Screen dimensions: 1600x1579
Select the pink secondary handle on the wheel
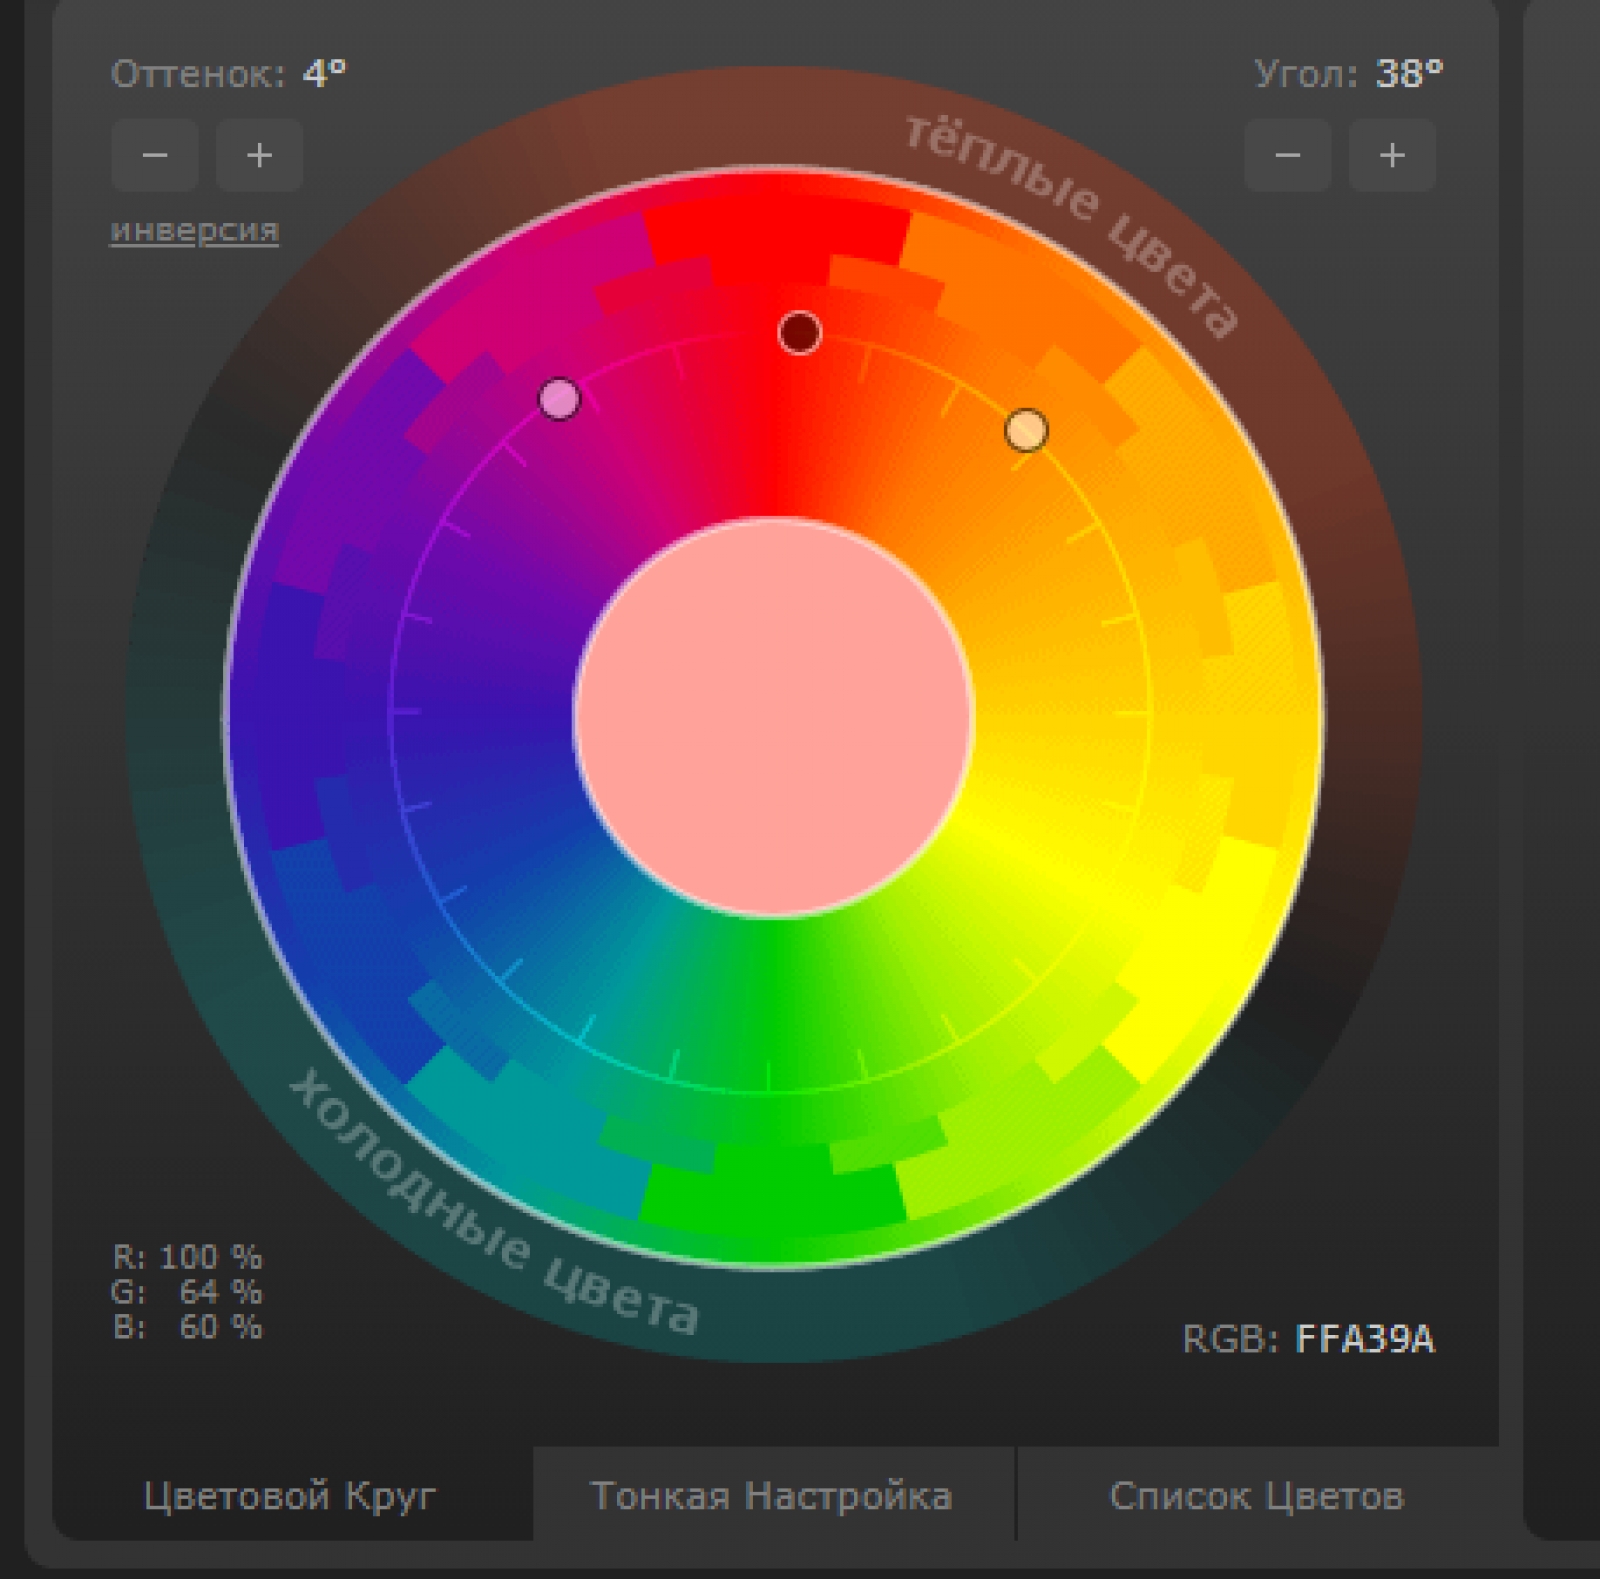(559, 399)
